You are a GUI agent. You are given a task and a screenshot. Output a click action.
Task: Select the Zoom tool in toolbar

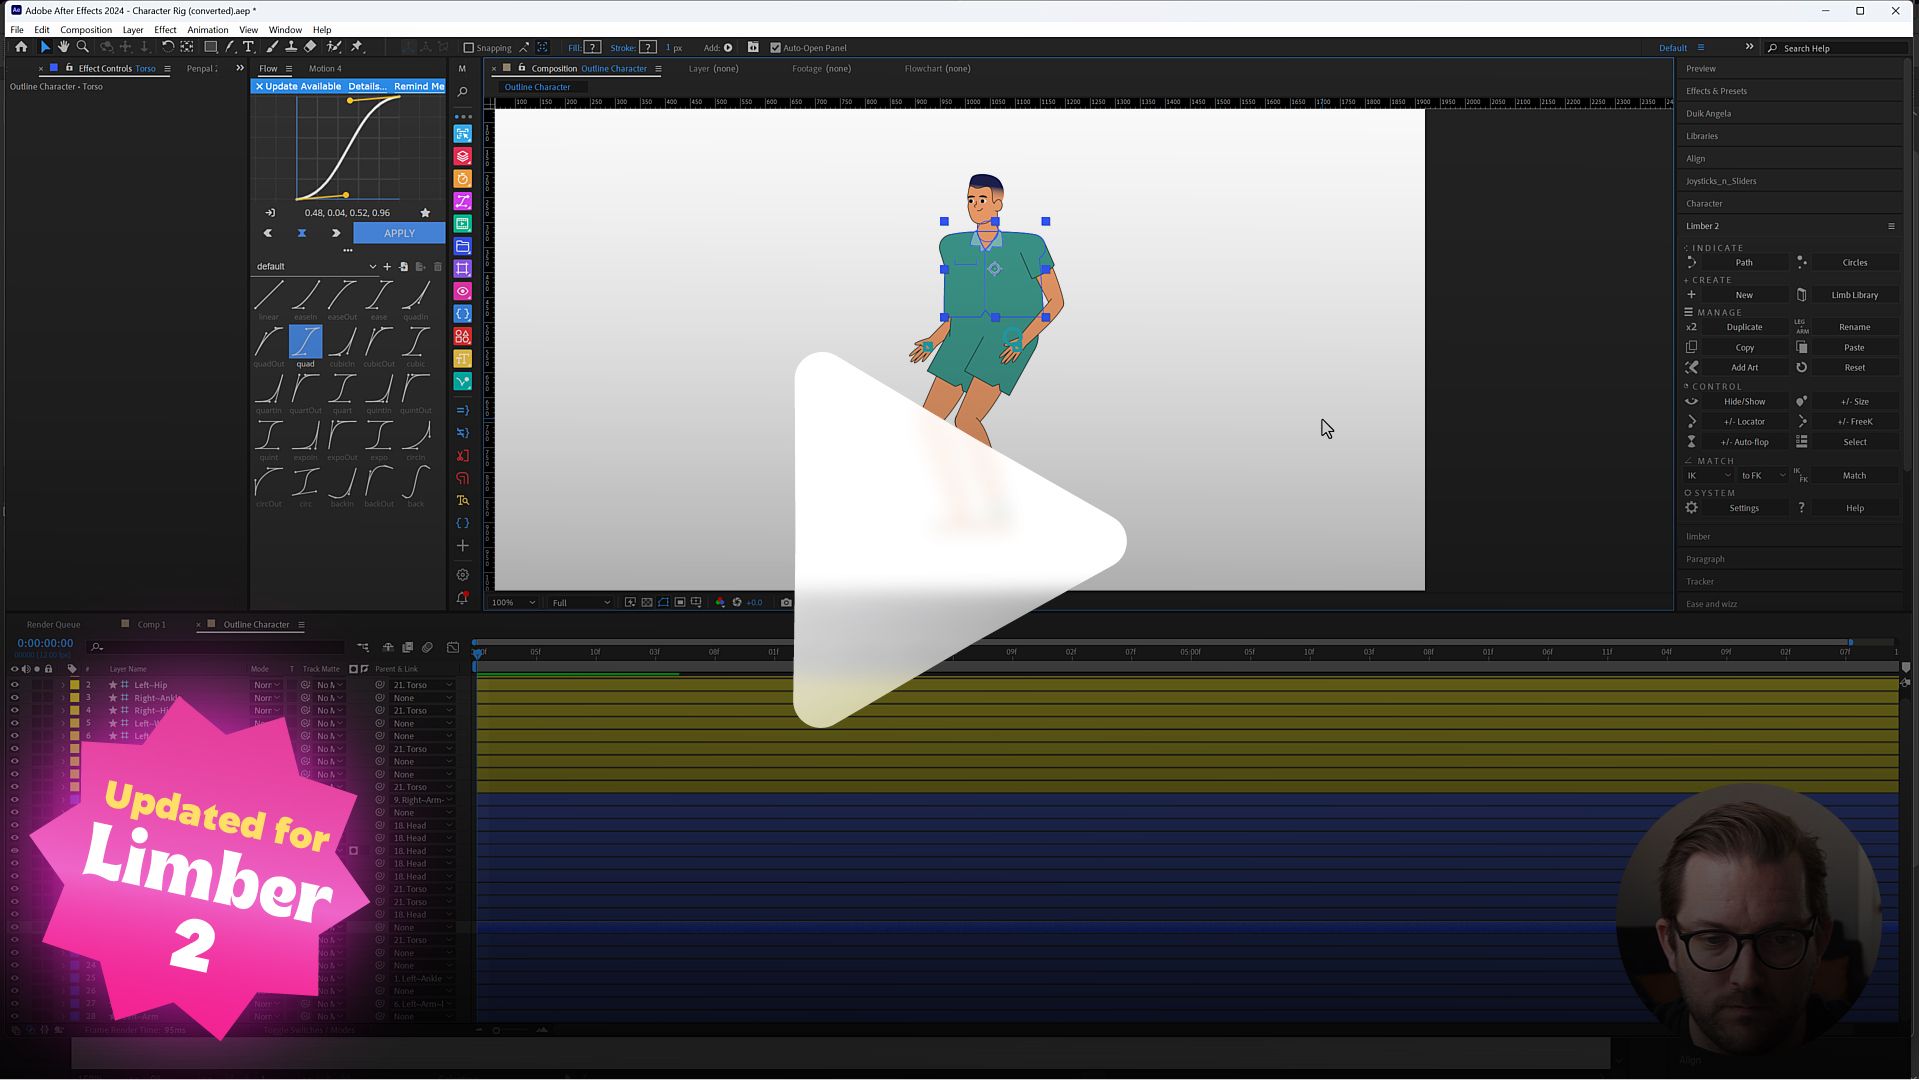(83, 47)
